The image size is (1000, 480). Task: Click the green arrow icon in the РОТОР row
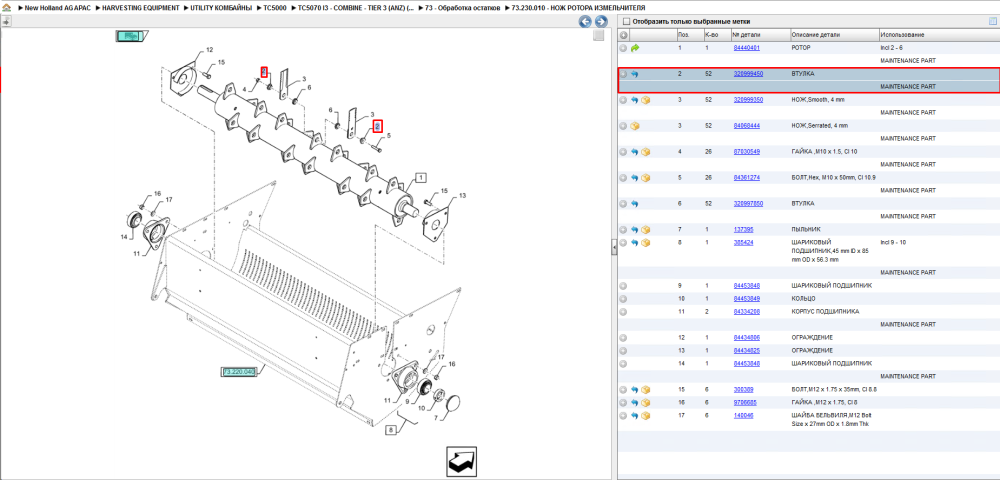635,48
